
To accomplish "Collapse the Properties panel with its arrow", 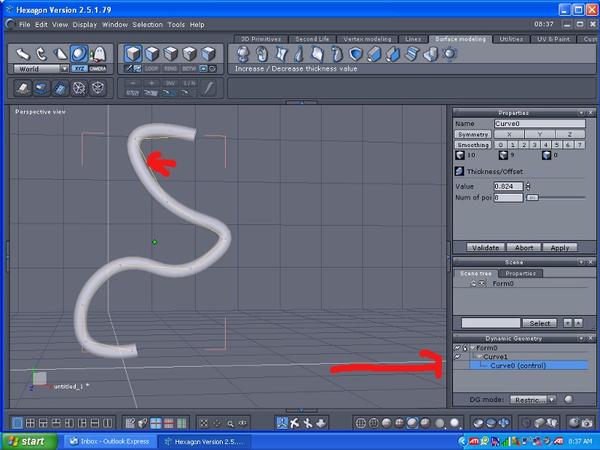I will [x=581, y=113].
